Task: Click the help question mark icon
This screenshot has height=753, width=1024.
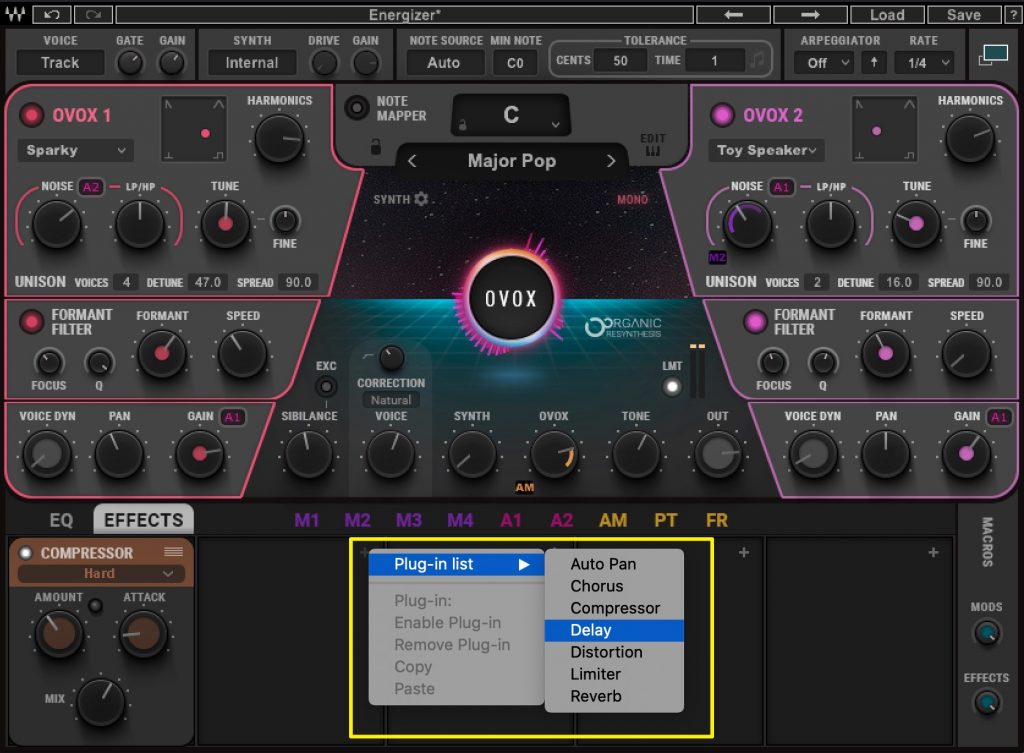Action: [x=1013, y=14]
